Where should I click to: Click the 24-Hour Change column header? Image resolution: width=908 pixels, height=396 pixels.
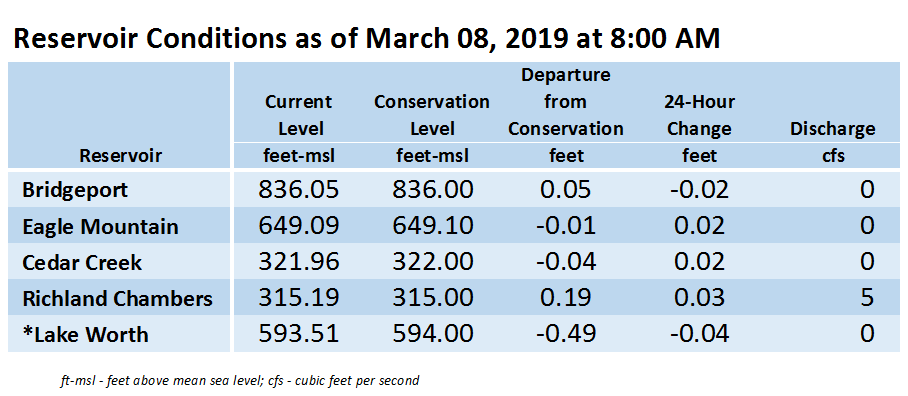(x=700, y=128)
